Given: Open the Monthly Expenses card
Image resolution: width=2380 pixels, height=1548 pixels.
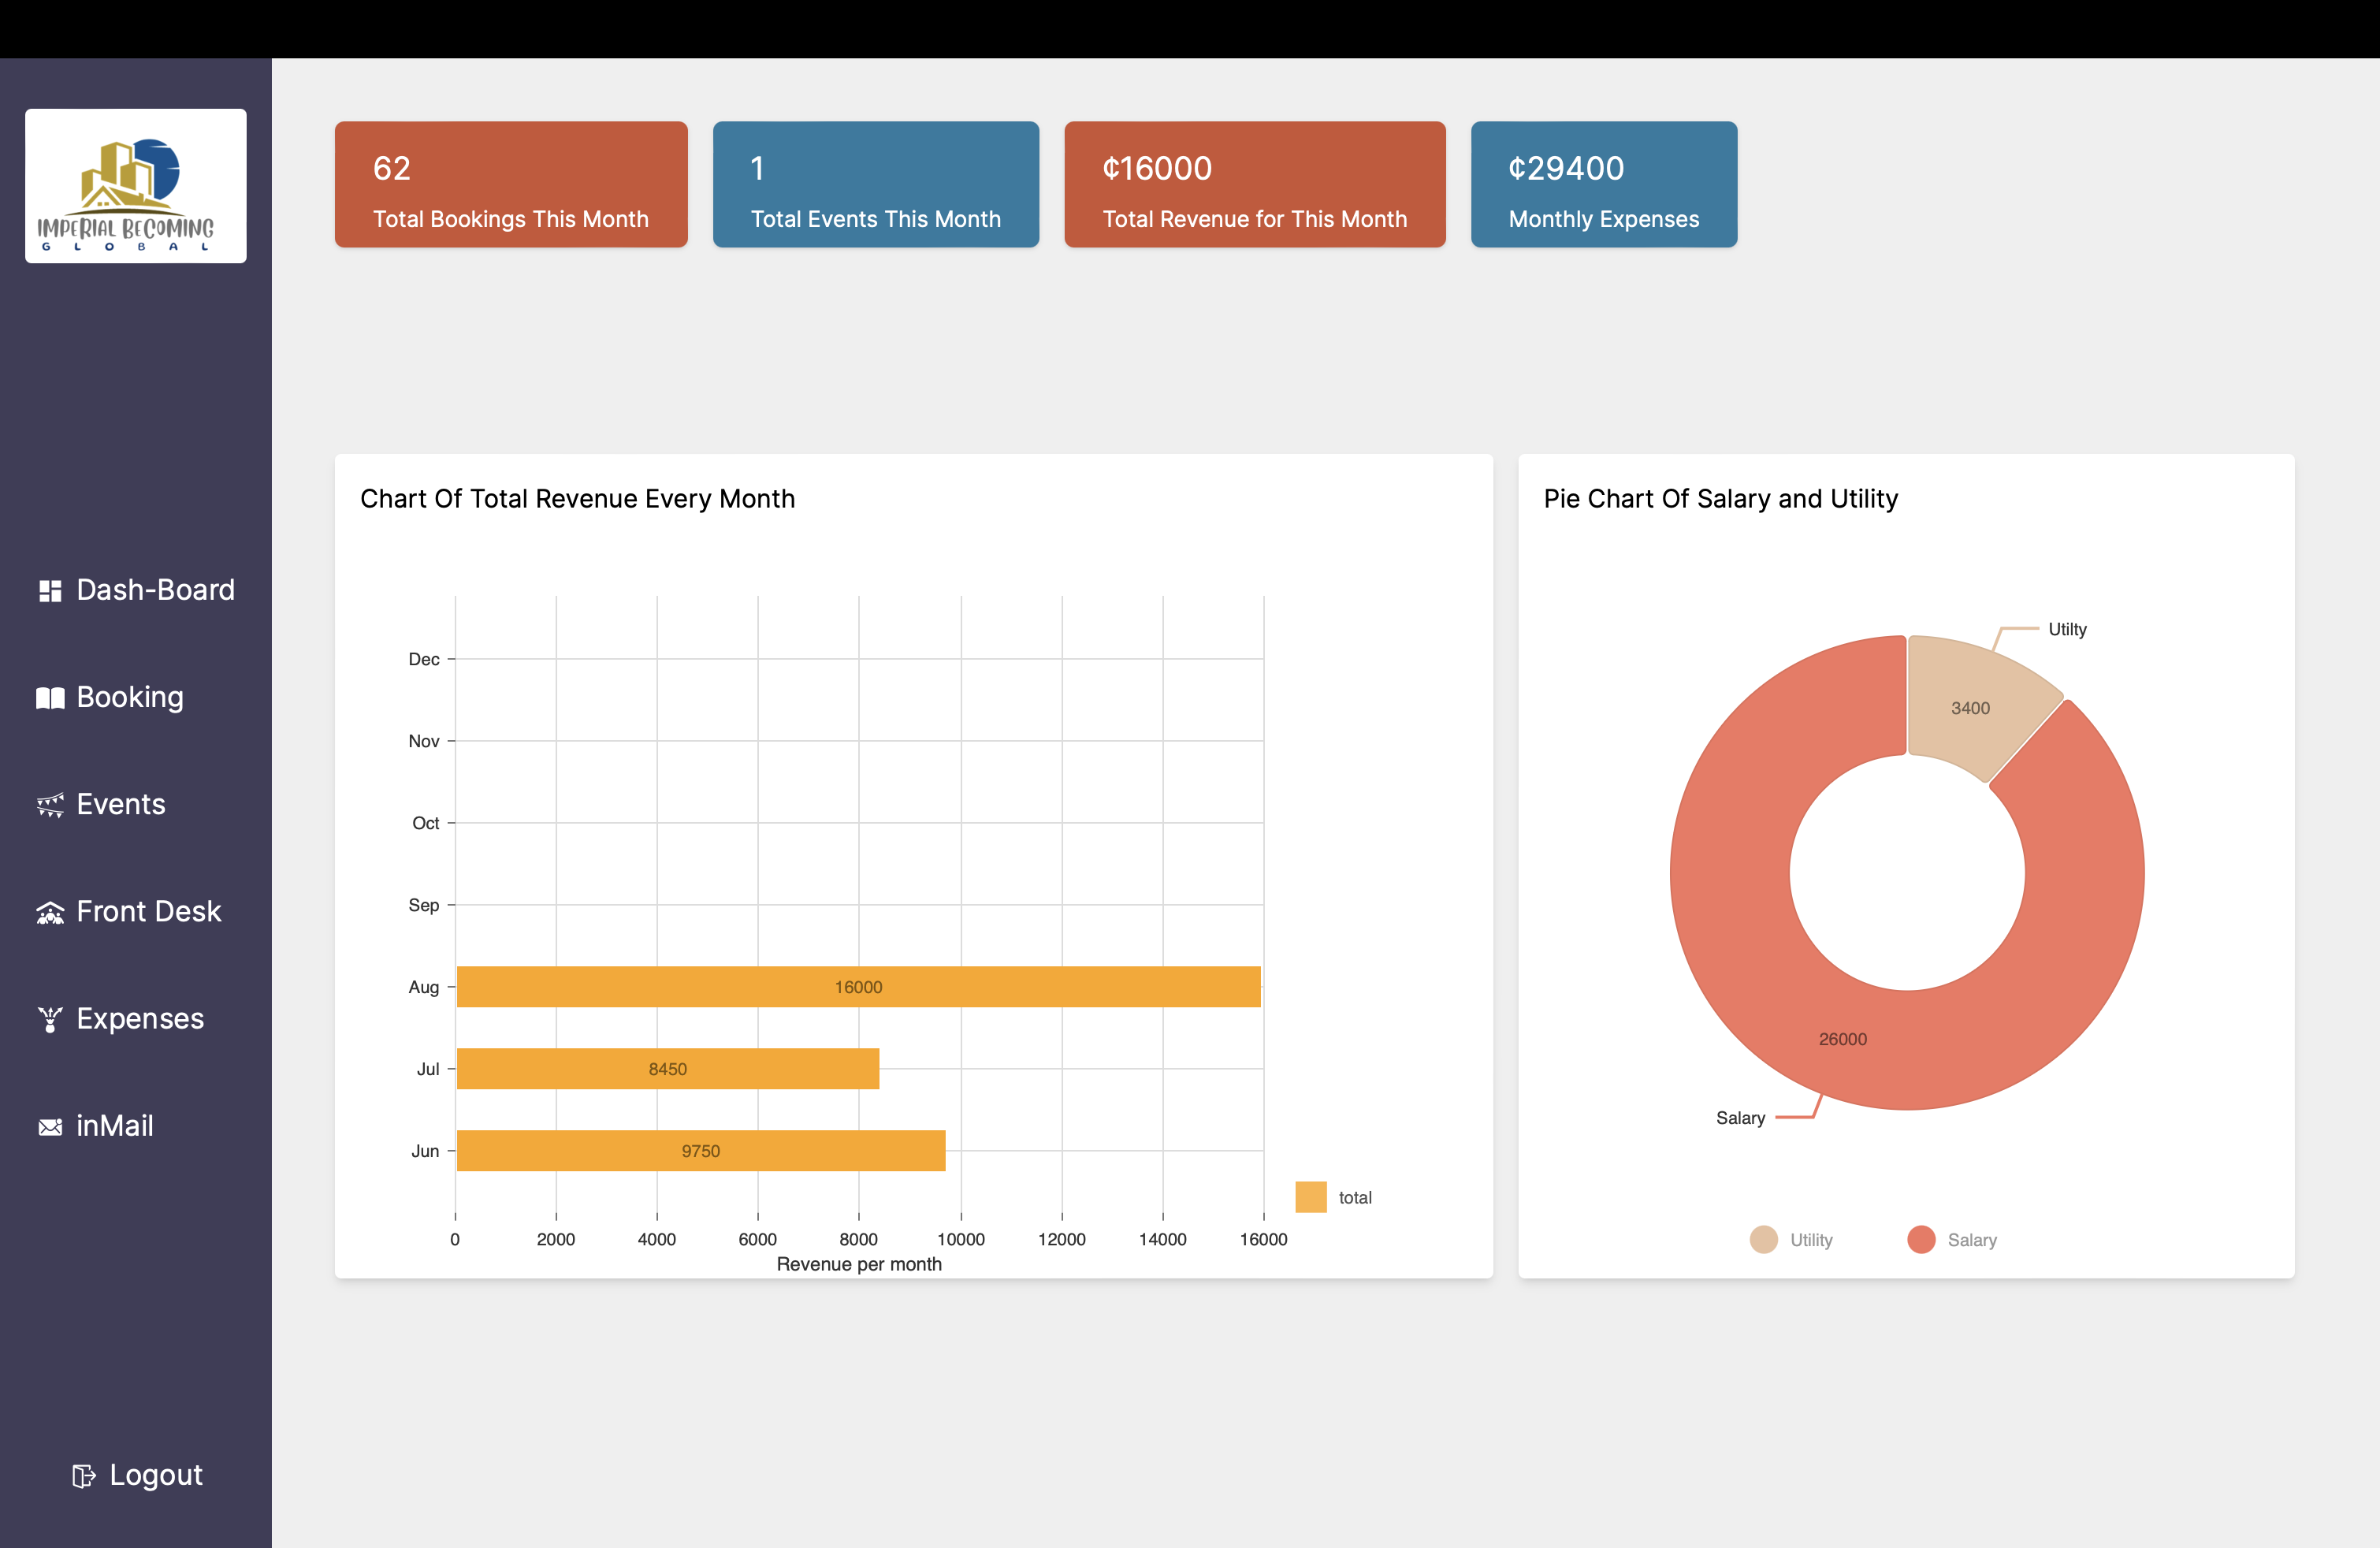Looking at the screenshot, I should pyautogui.click(x=1603, y=185).
